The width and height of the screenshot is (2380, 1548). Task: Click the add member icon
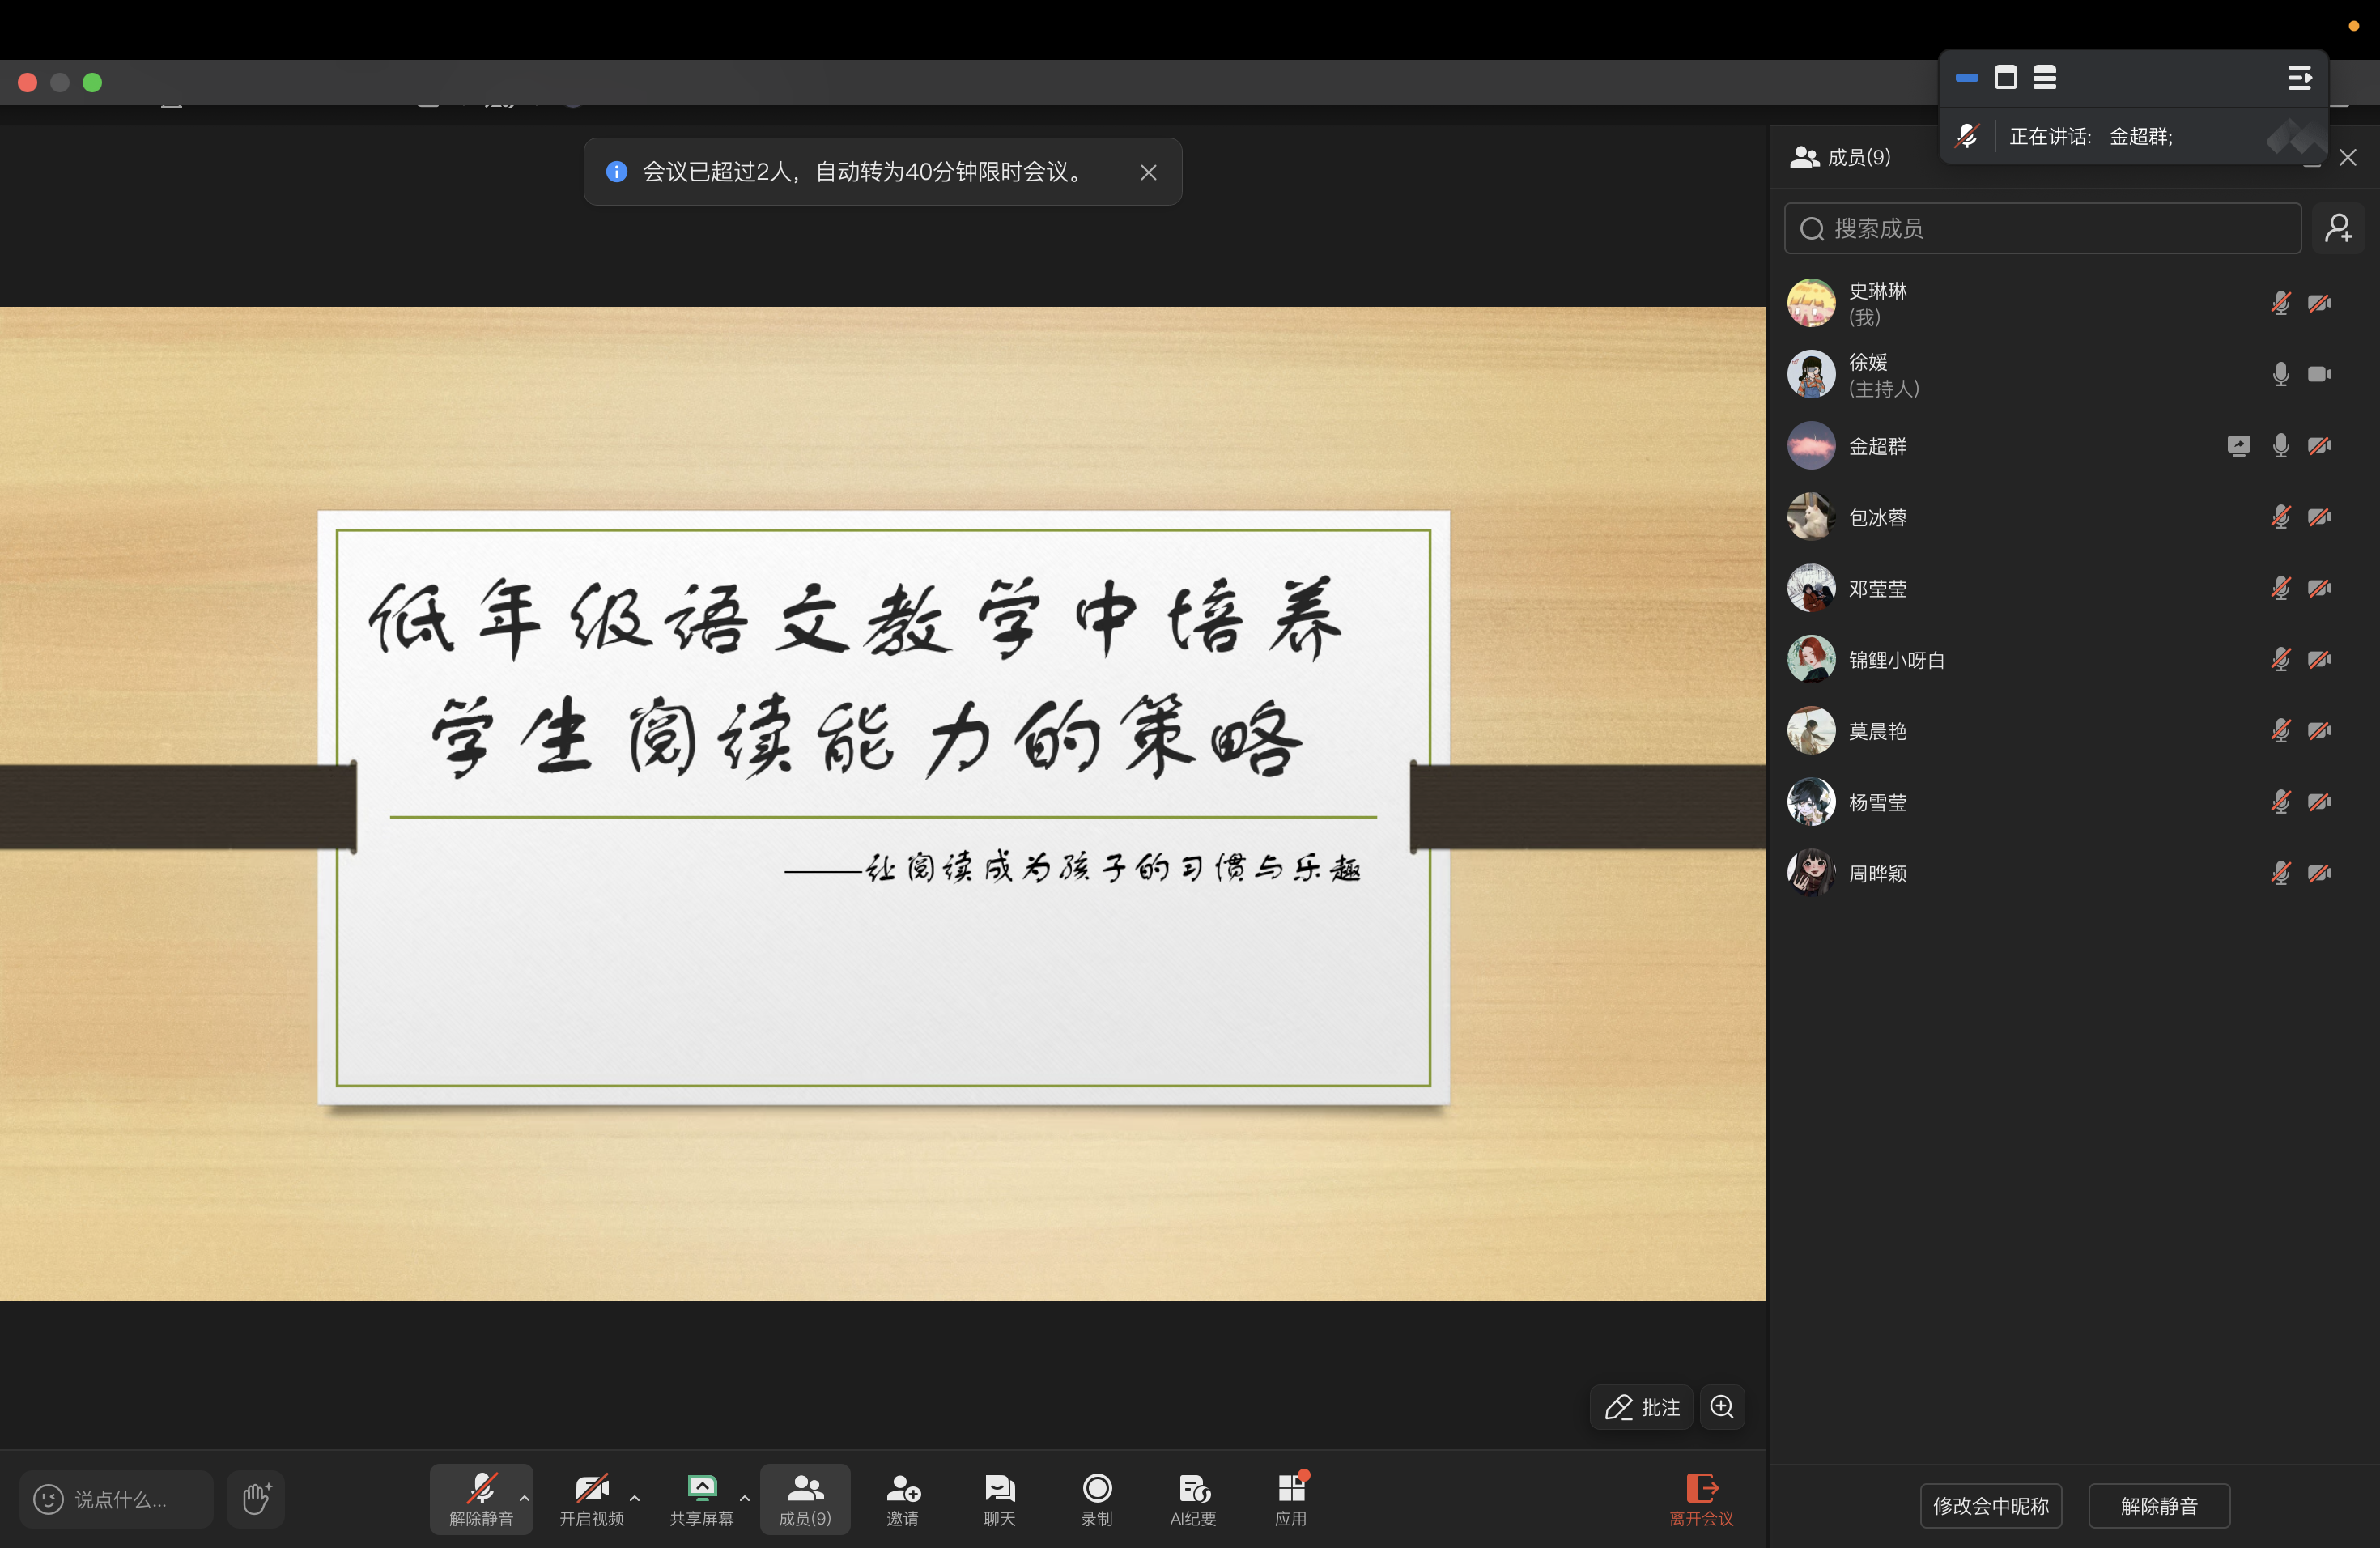[x=2338, y=228]
